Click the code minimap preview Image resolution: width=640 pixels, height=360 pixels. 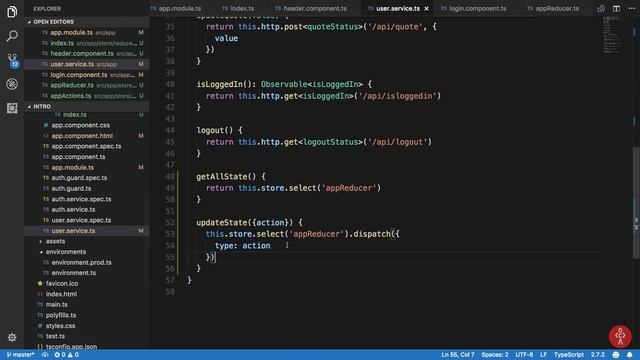613,36
